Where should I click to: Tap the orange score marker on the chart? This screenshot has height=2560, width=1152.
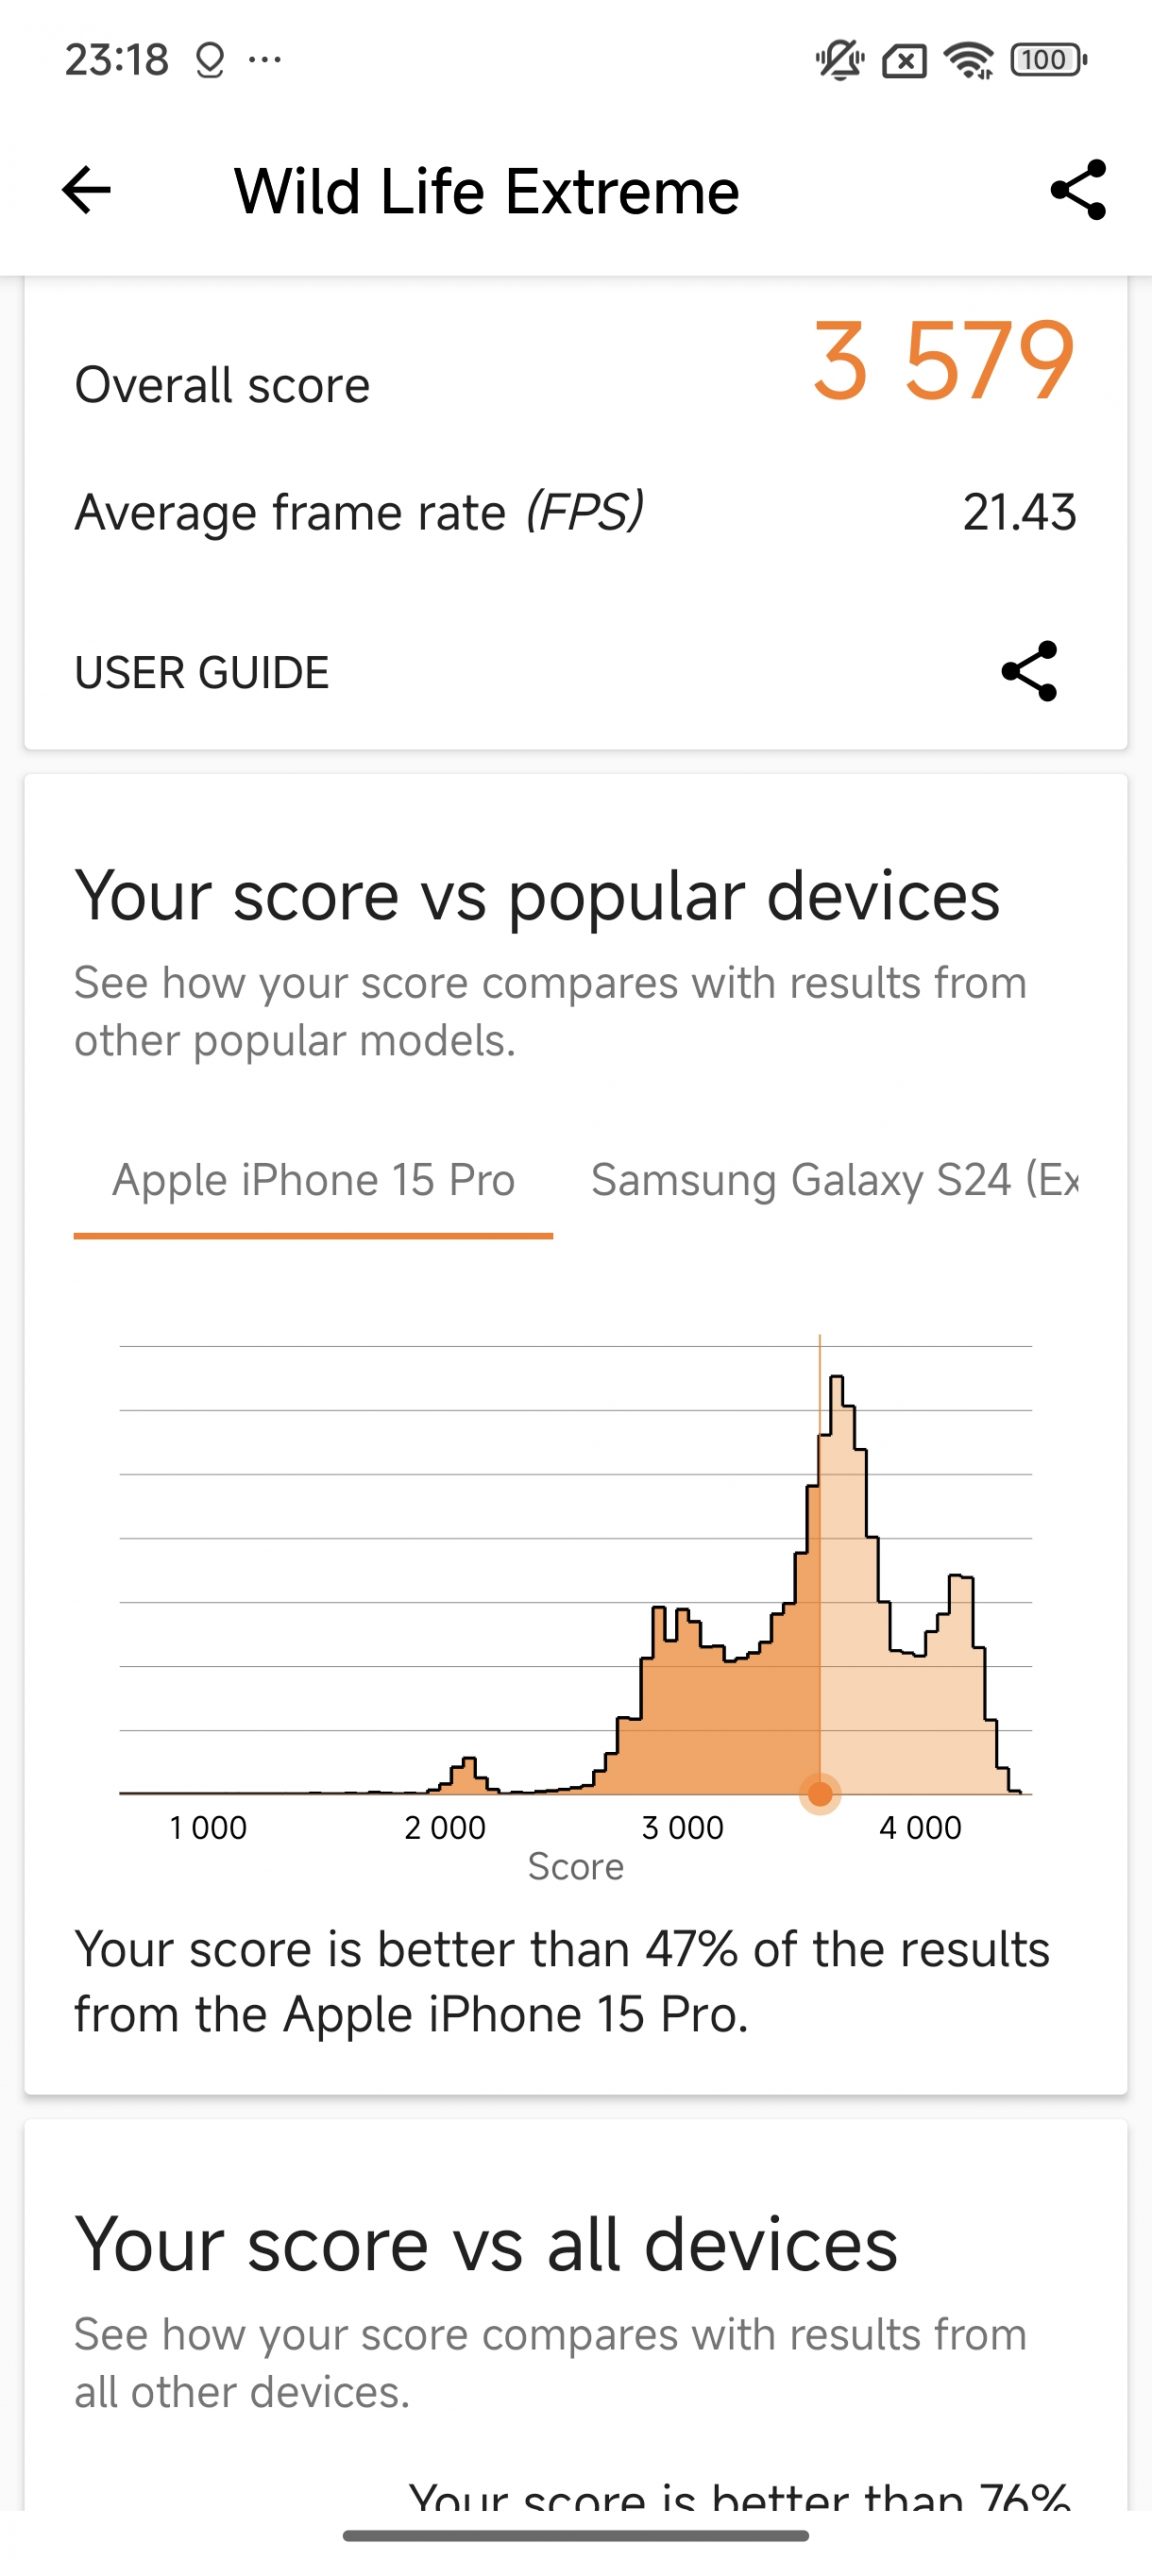pyautogui.click(x=820, y=1793)
